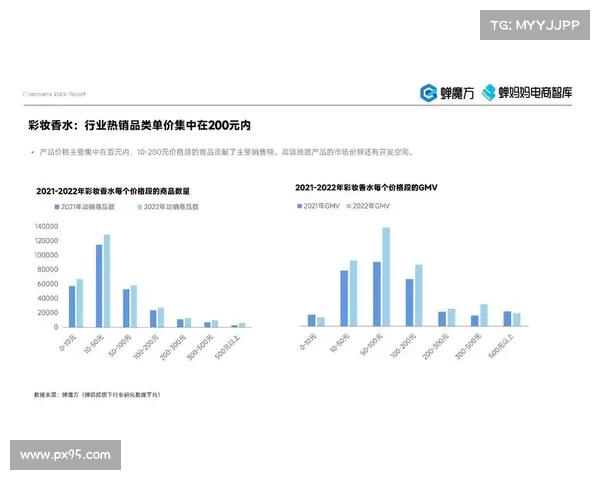
Task: Click the 2021 0-10元 bar in 商品数量 chart
Action: click(72, 307)
